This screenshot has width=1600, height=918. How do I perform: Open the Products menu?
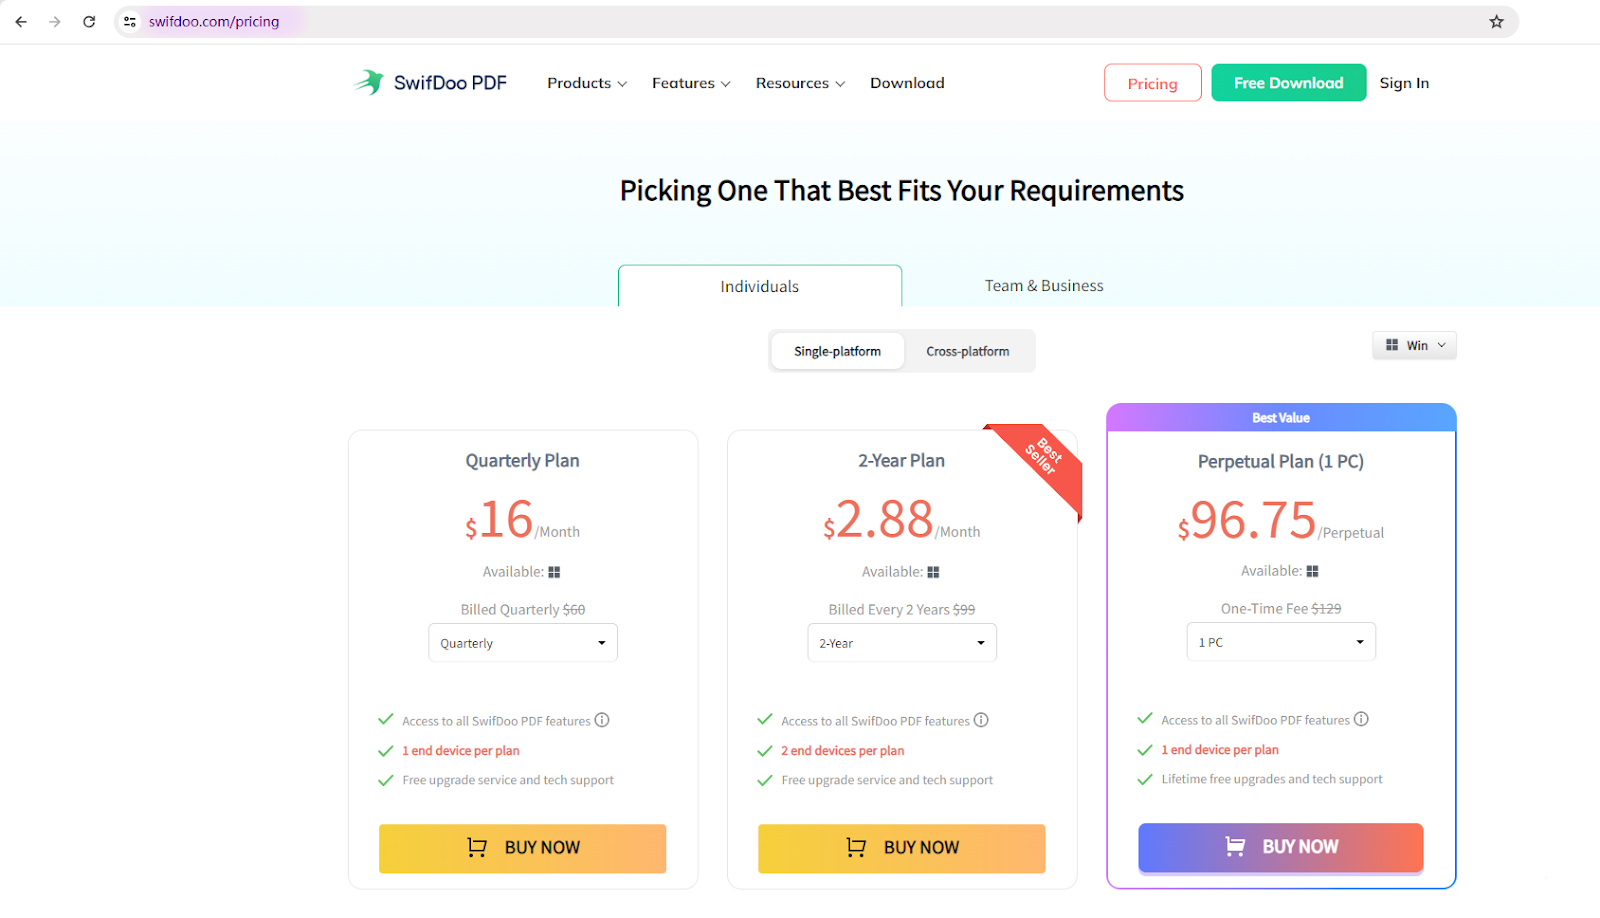(x=587, y=83)
